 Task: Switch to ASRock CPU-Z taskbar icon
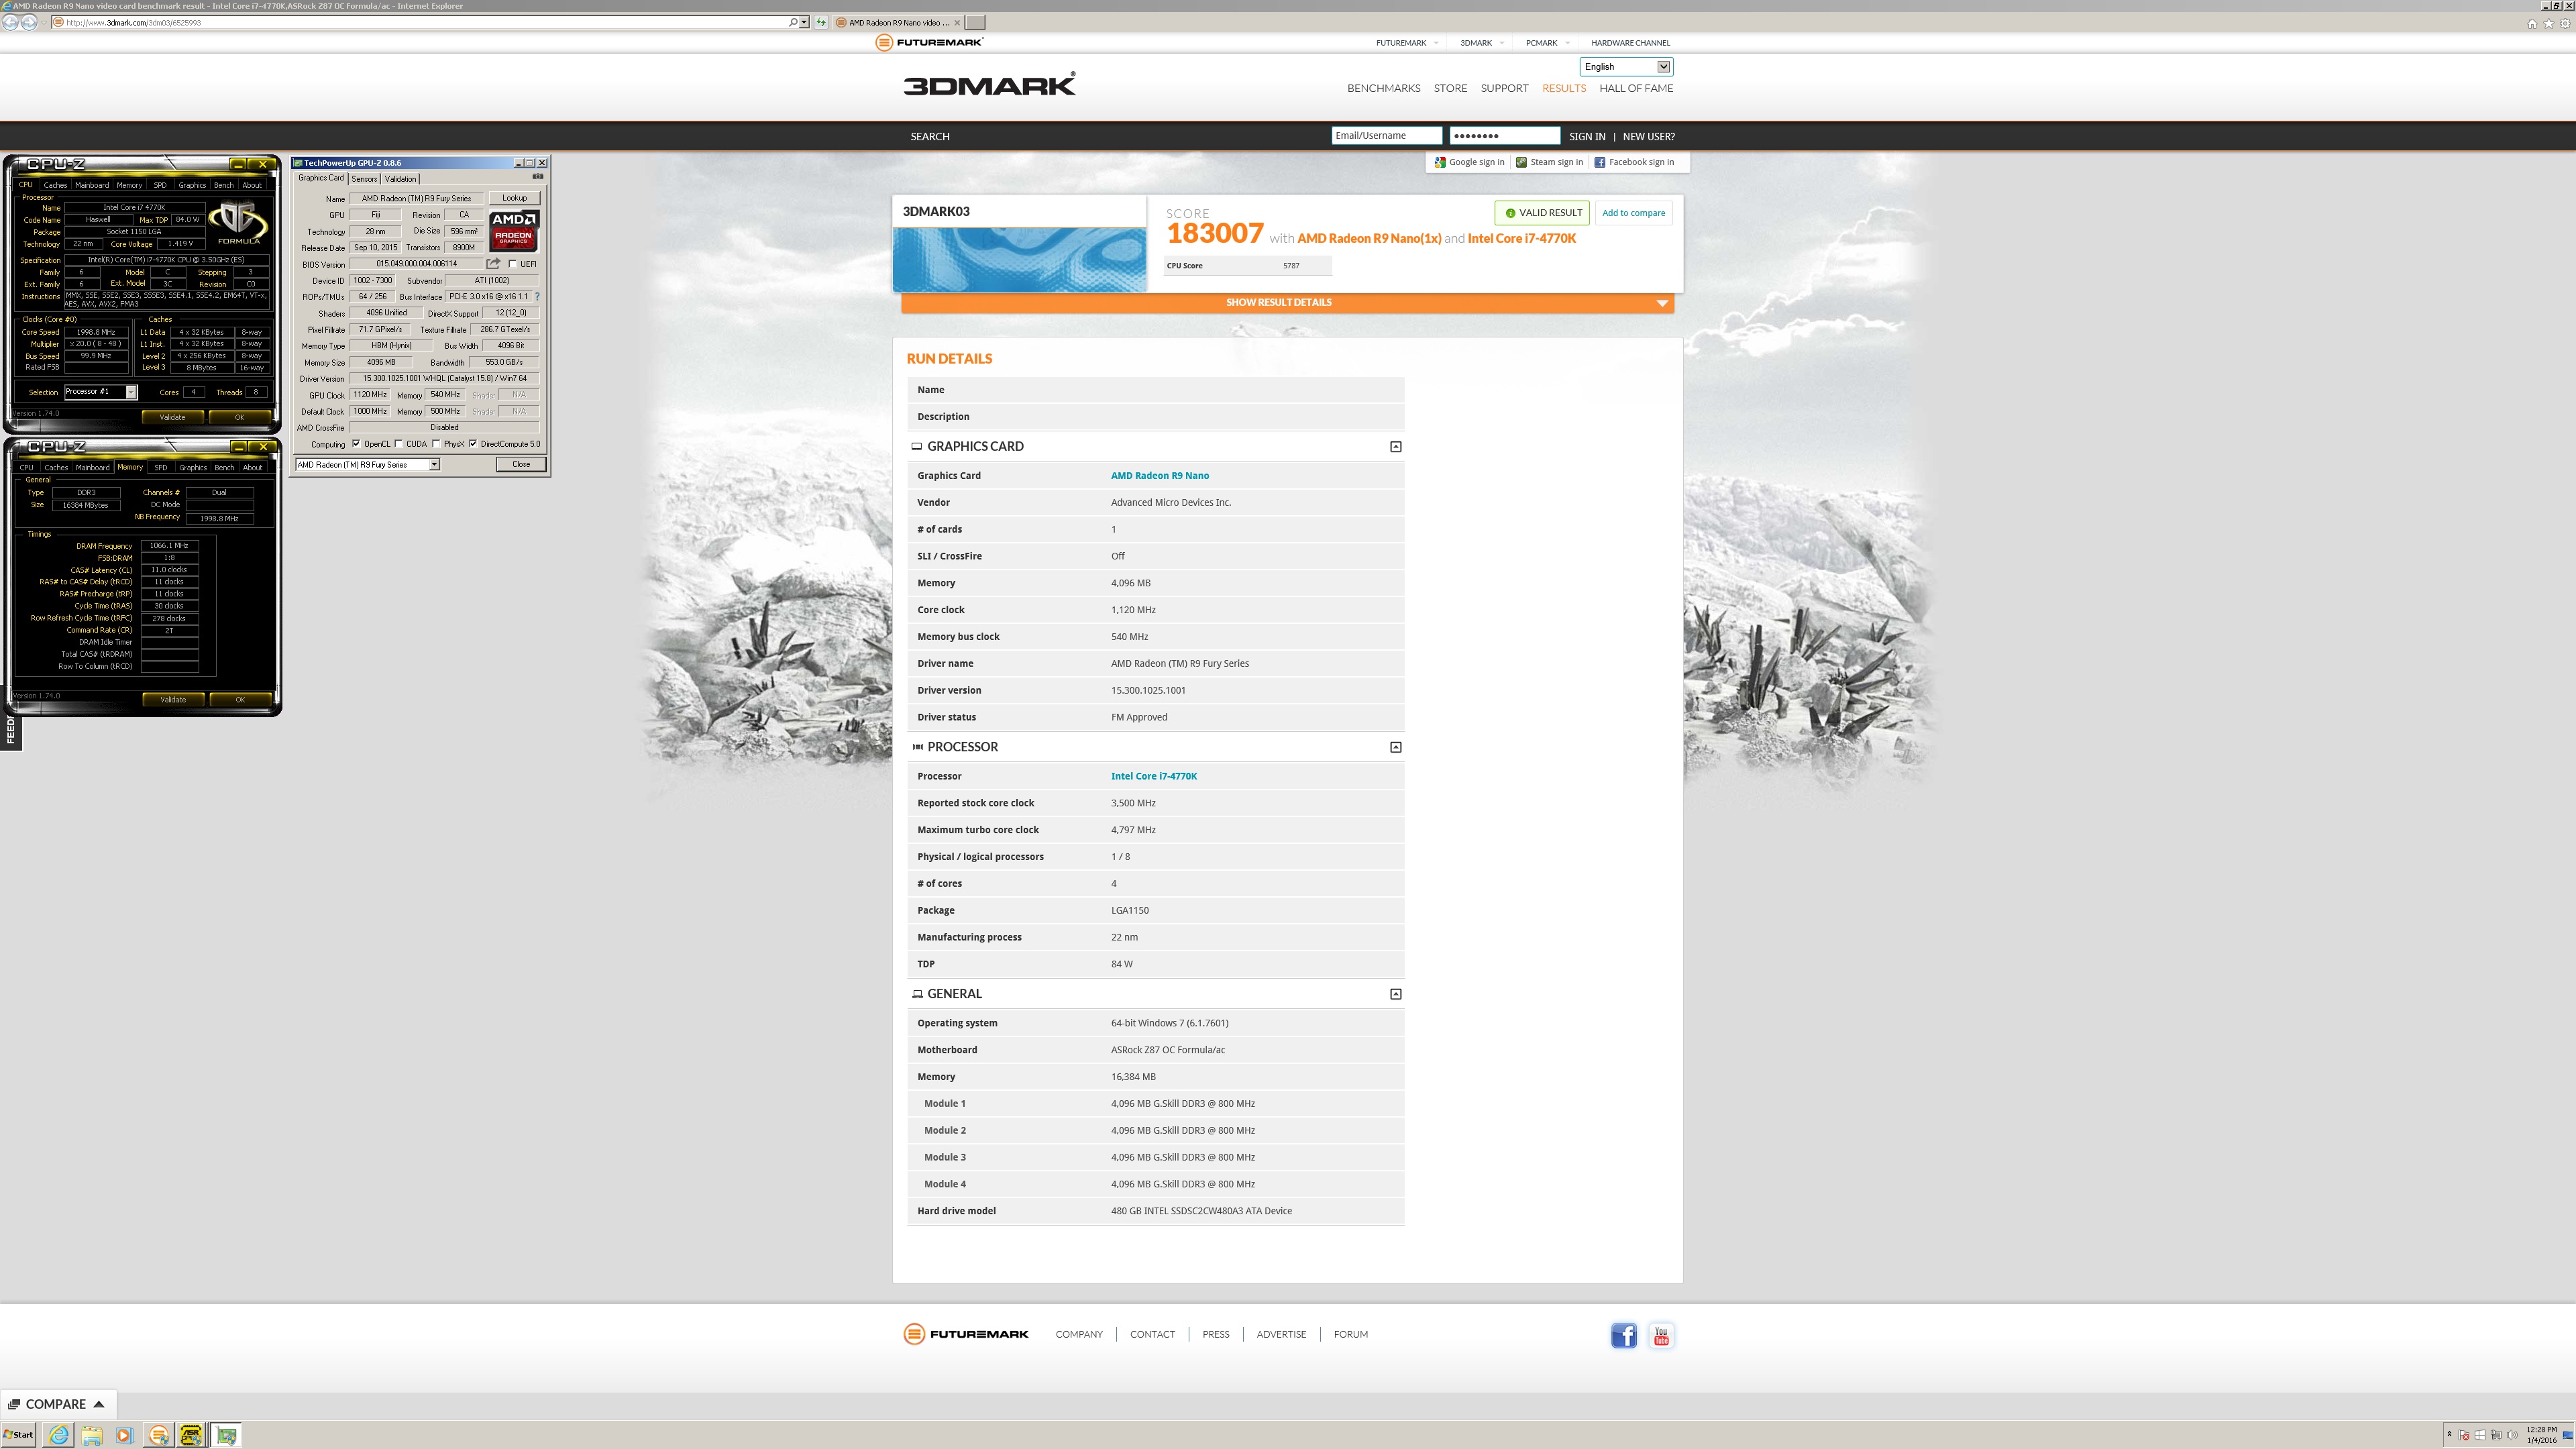pyautogui.click(x=191, y=1435)
